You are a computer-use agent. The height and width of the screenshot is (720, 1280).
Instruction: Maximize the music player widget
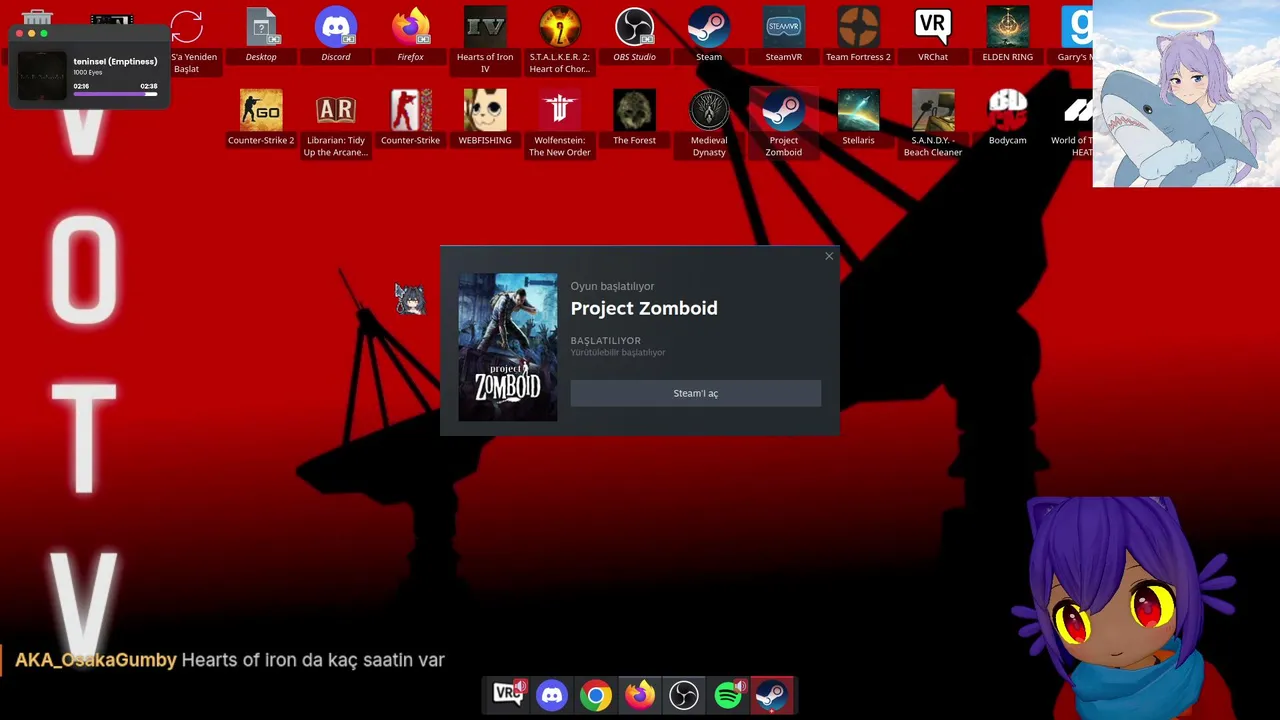[43, 34]
